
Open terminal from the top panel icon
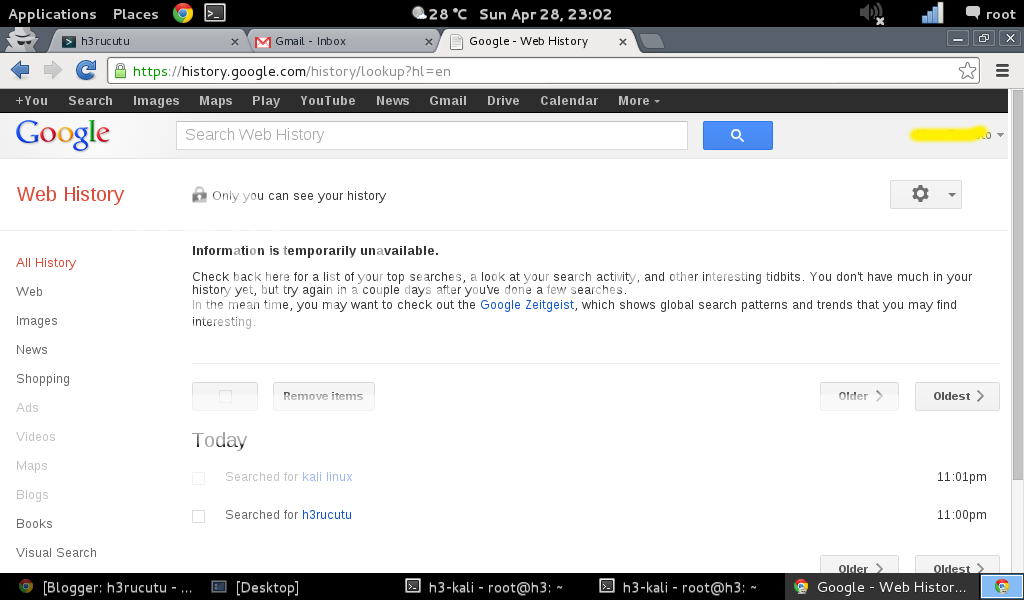coord(214,13)
